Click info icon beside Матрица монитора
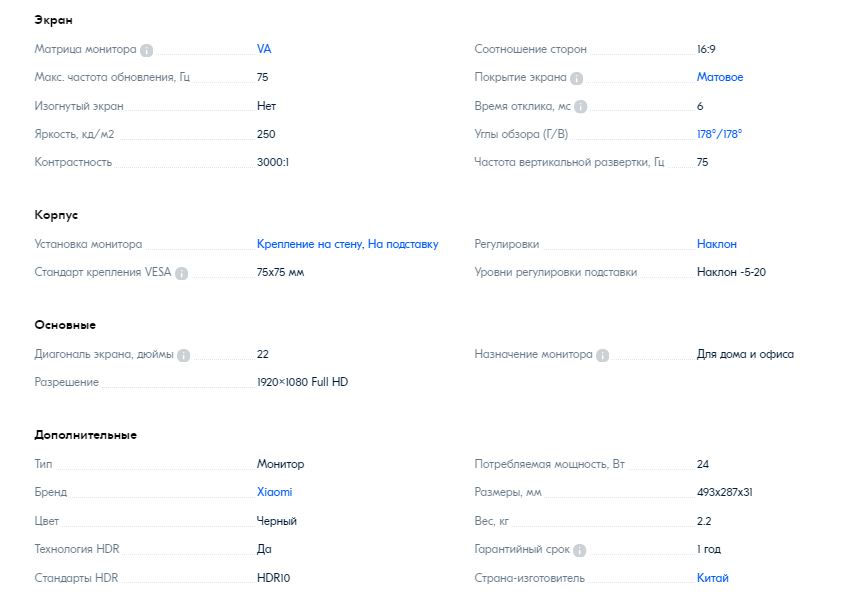Viewport: 861px width, 594px height. point(147,50)
